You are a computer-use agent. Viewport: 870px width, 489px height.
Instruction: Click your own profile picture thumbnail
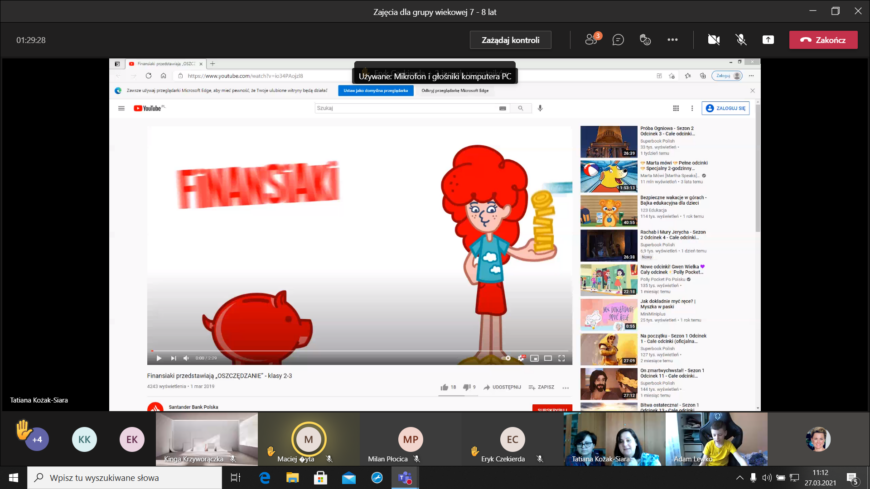tap(818, 438)
